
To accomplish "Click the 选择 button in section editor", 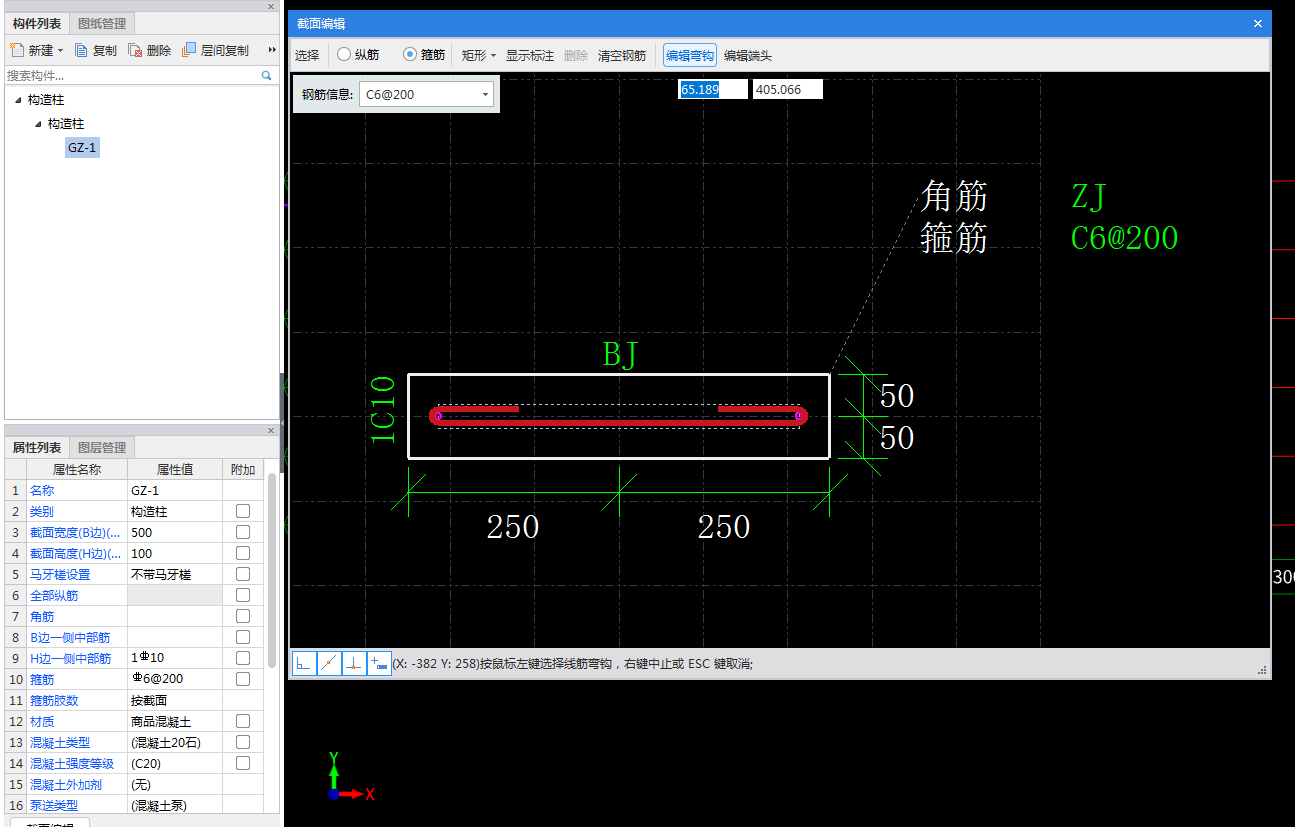I will [307, 56].
